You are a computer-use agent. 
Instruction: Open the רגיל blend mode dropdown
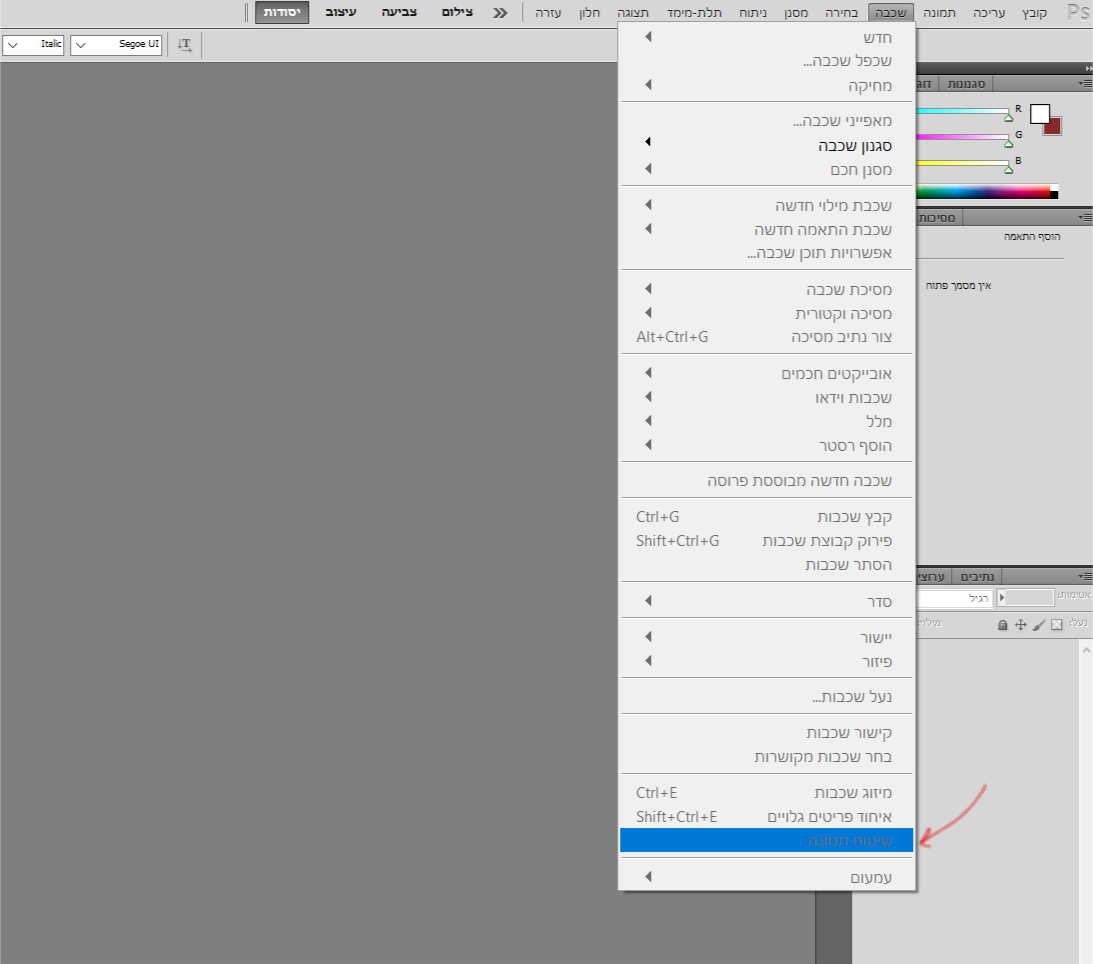956,598
